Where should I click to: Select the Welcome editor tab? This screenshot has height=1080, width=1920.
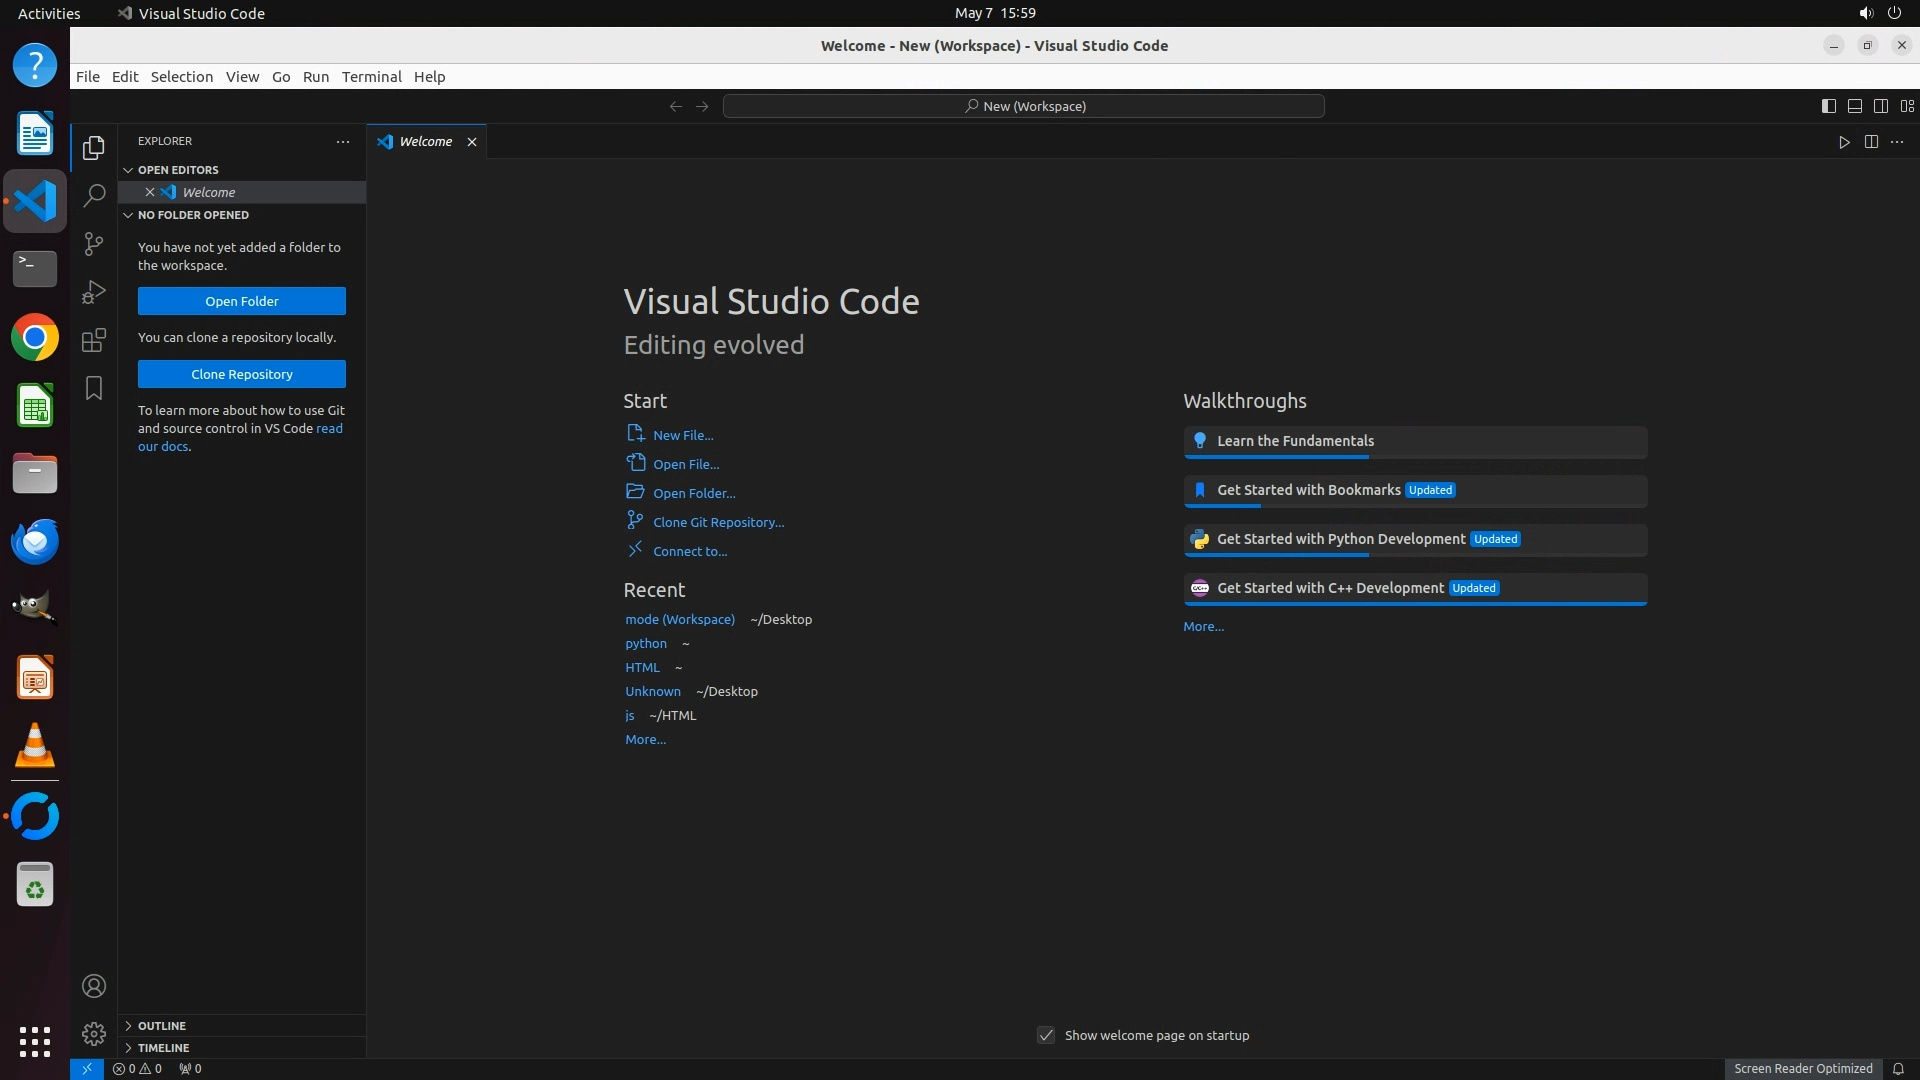(425, 142)
